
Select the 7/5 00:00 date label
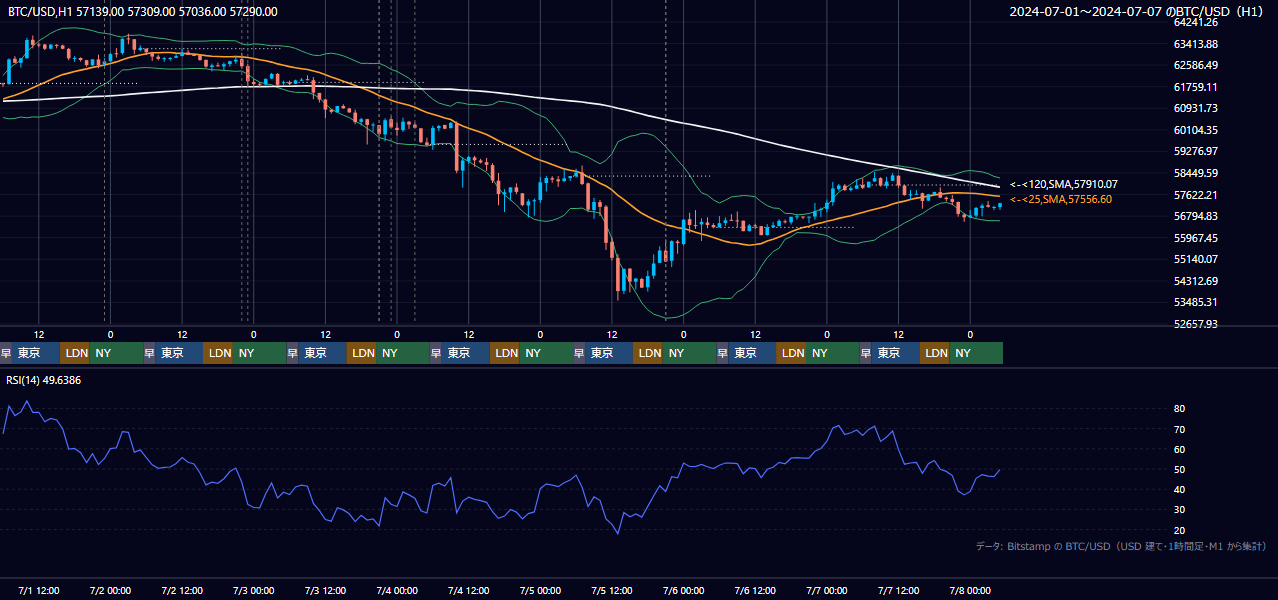tap(541, 590)
